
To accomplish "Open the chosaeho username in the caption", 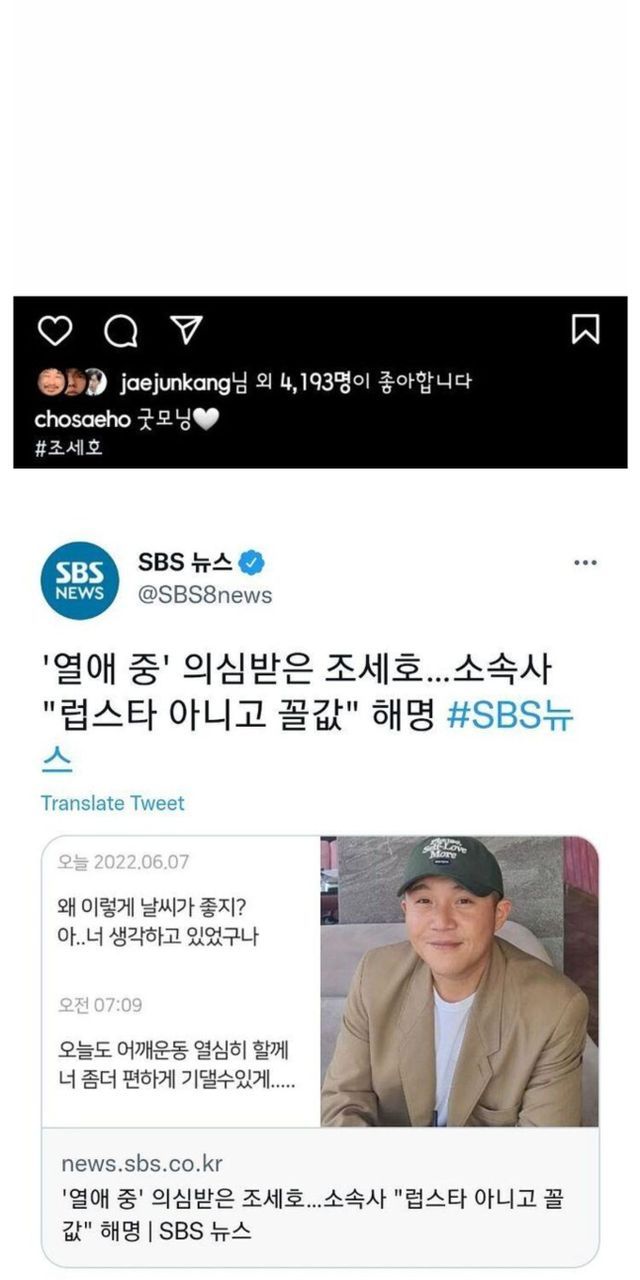I will [x=82, y=419].
